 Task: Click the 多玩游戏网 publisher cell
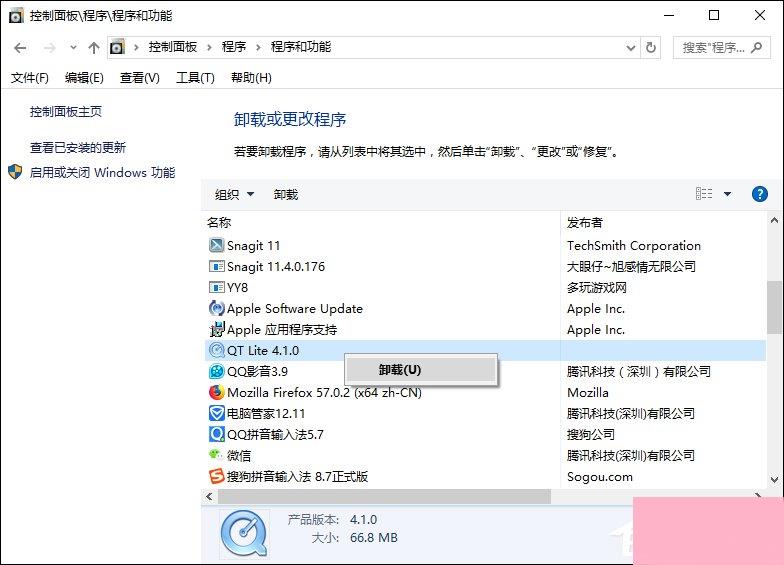(596, 288)
